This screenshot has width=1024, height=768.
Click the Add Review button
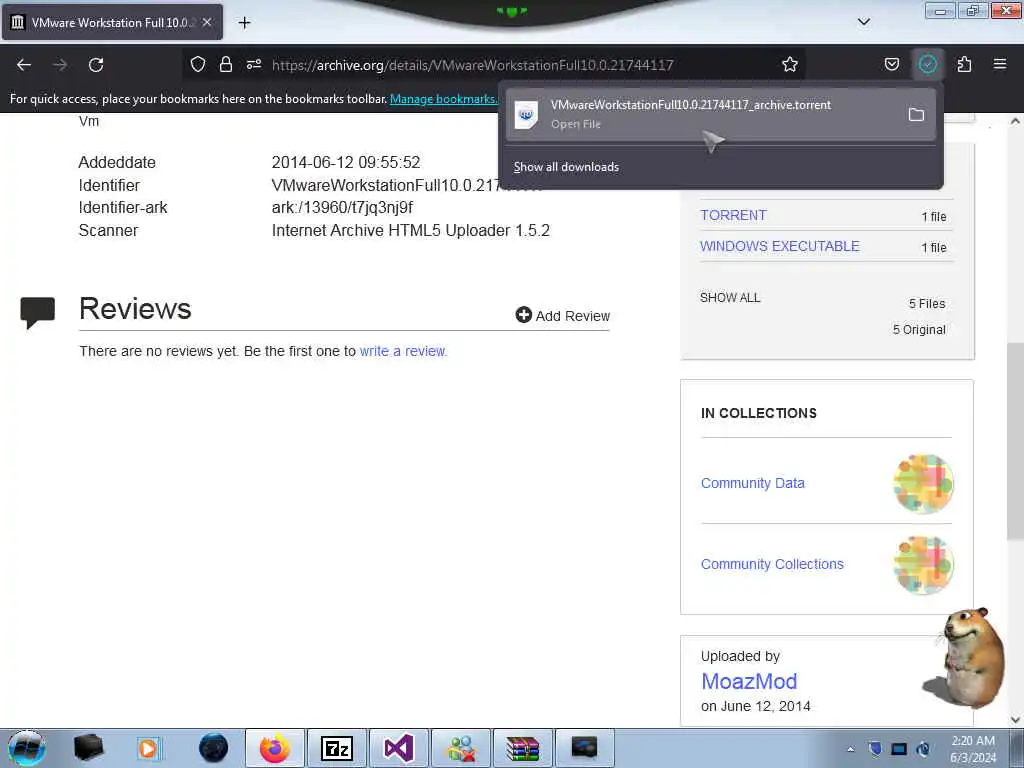pos(562,315)
